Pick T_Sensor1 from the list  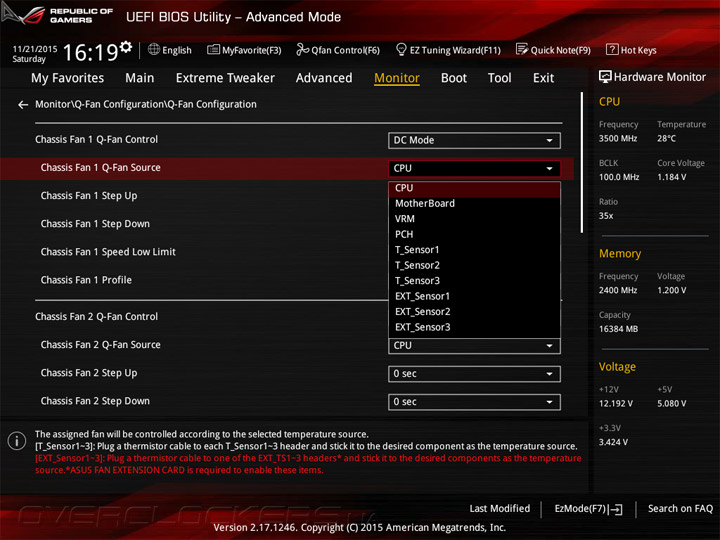(x=474, y=250)
